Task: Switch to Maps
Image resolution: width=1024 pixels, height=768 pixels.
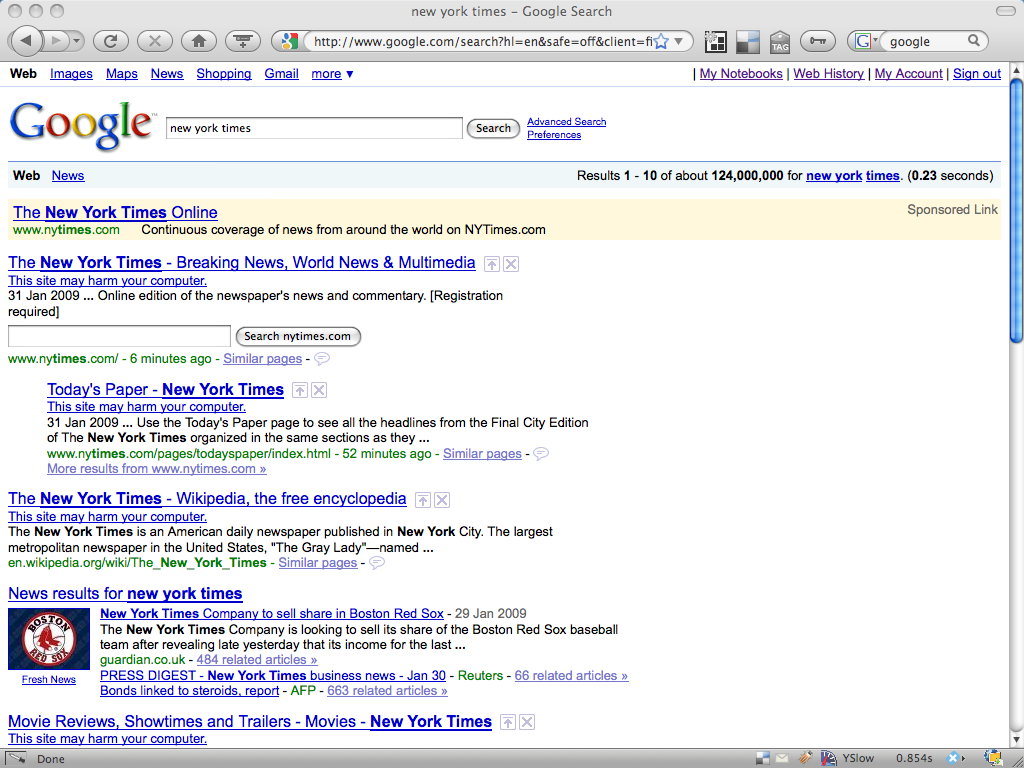Action: [121, 74]
